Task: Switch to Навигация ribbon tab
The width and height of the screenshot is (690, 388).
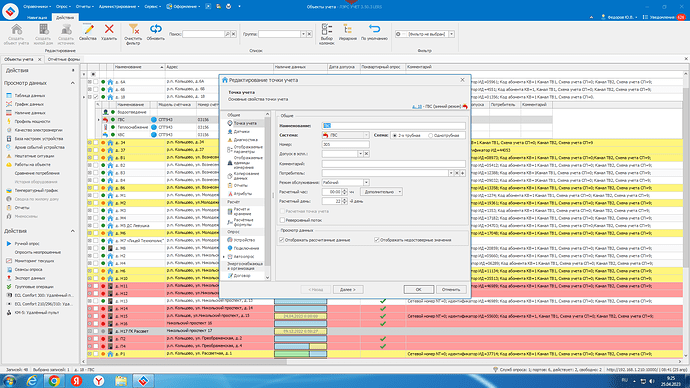Action: 37,18
